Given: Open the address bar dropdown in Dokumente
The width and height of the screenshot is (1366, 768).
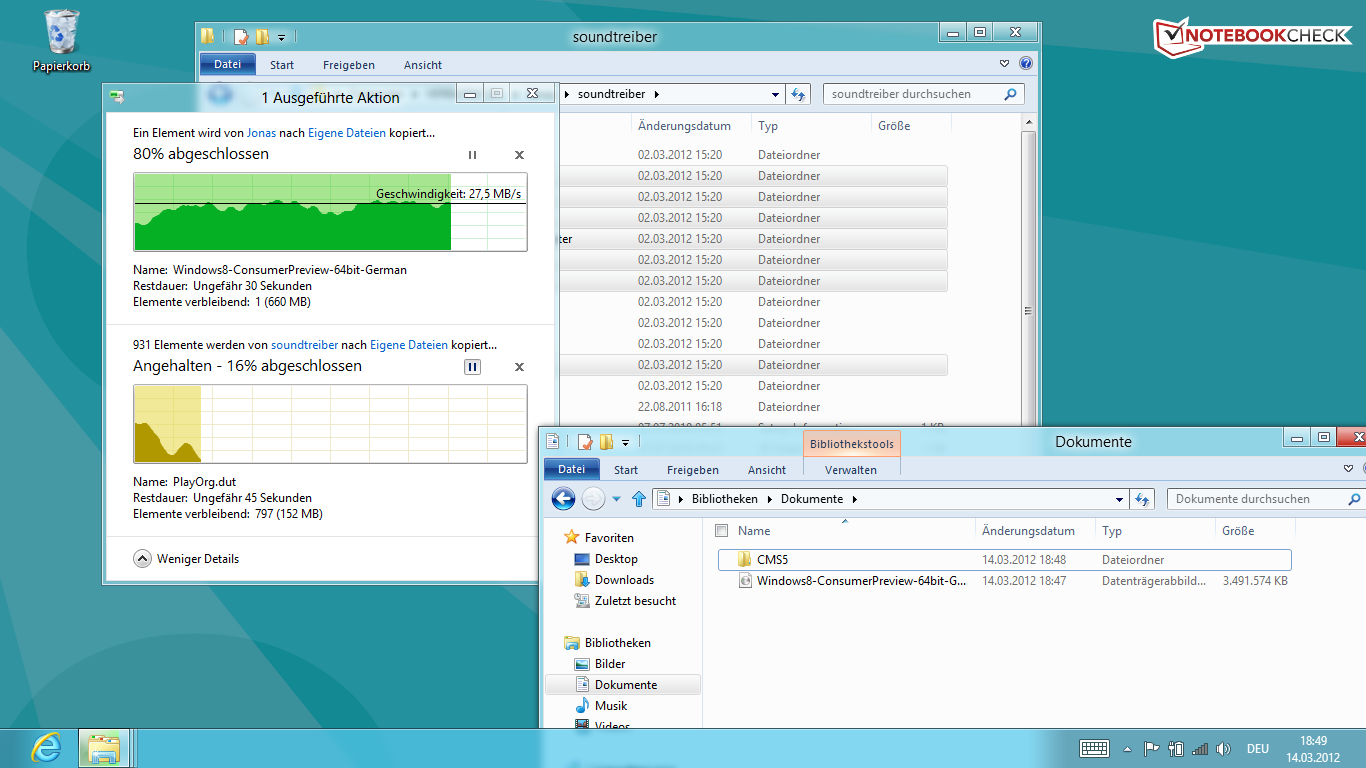Looking at the screenshot, I should coord(1119,499).
